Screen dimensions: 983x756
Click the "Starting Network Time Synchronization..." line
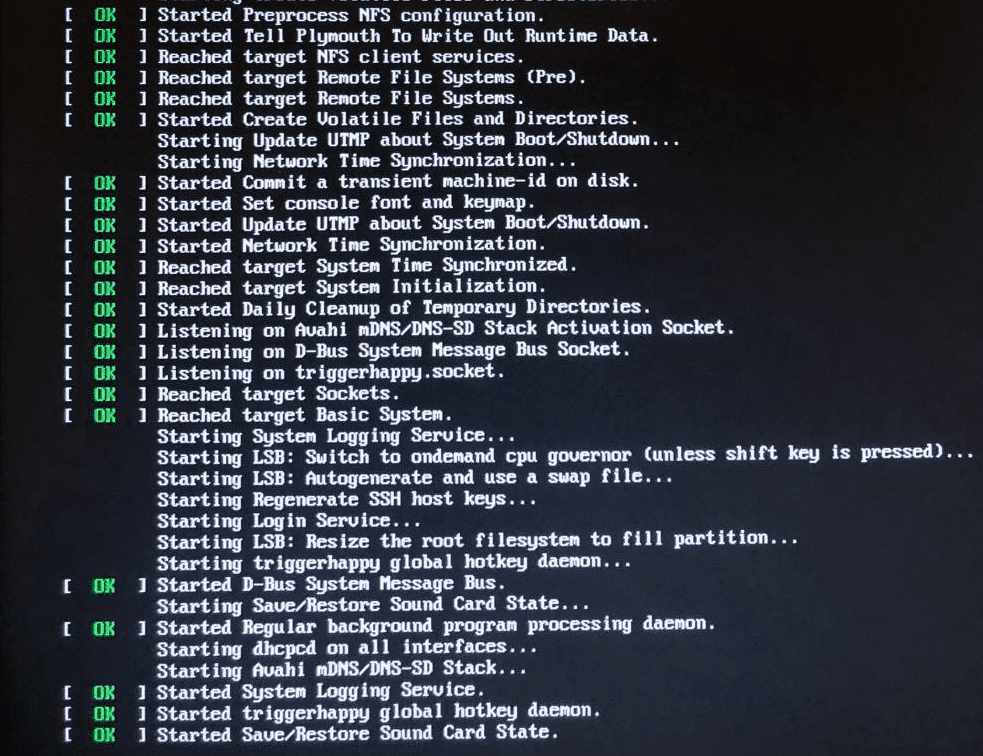click(x=367, y=161)
